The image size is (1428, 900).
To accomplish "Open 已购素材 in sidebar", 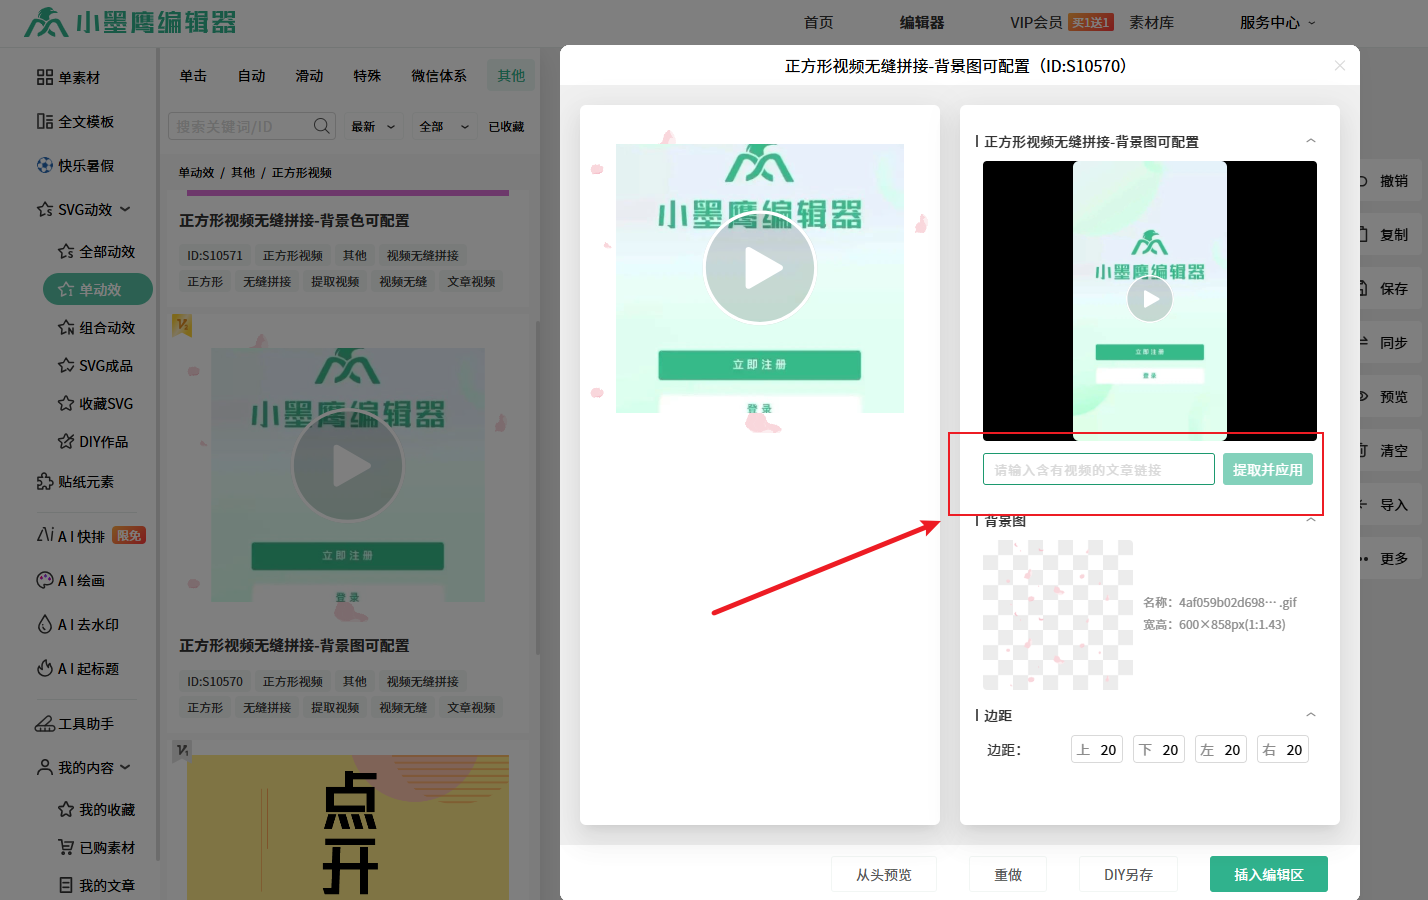I will pos(97,847).
